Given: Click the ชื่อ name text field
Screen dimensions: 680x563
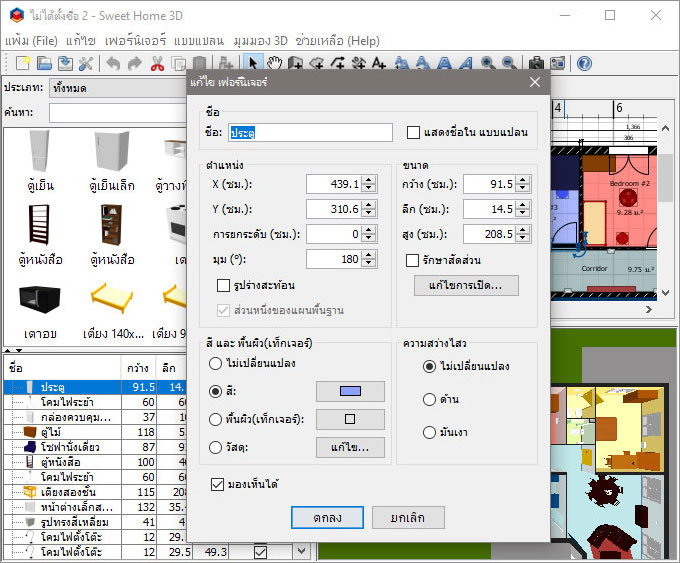Looking at the screenshot, I should point(311,132).
